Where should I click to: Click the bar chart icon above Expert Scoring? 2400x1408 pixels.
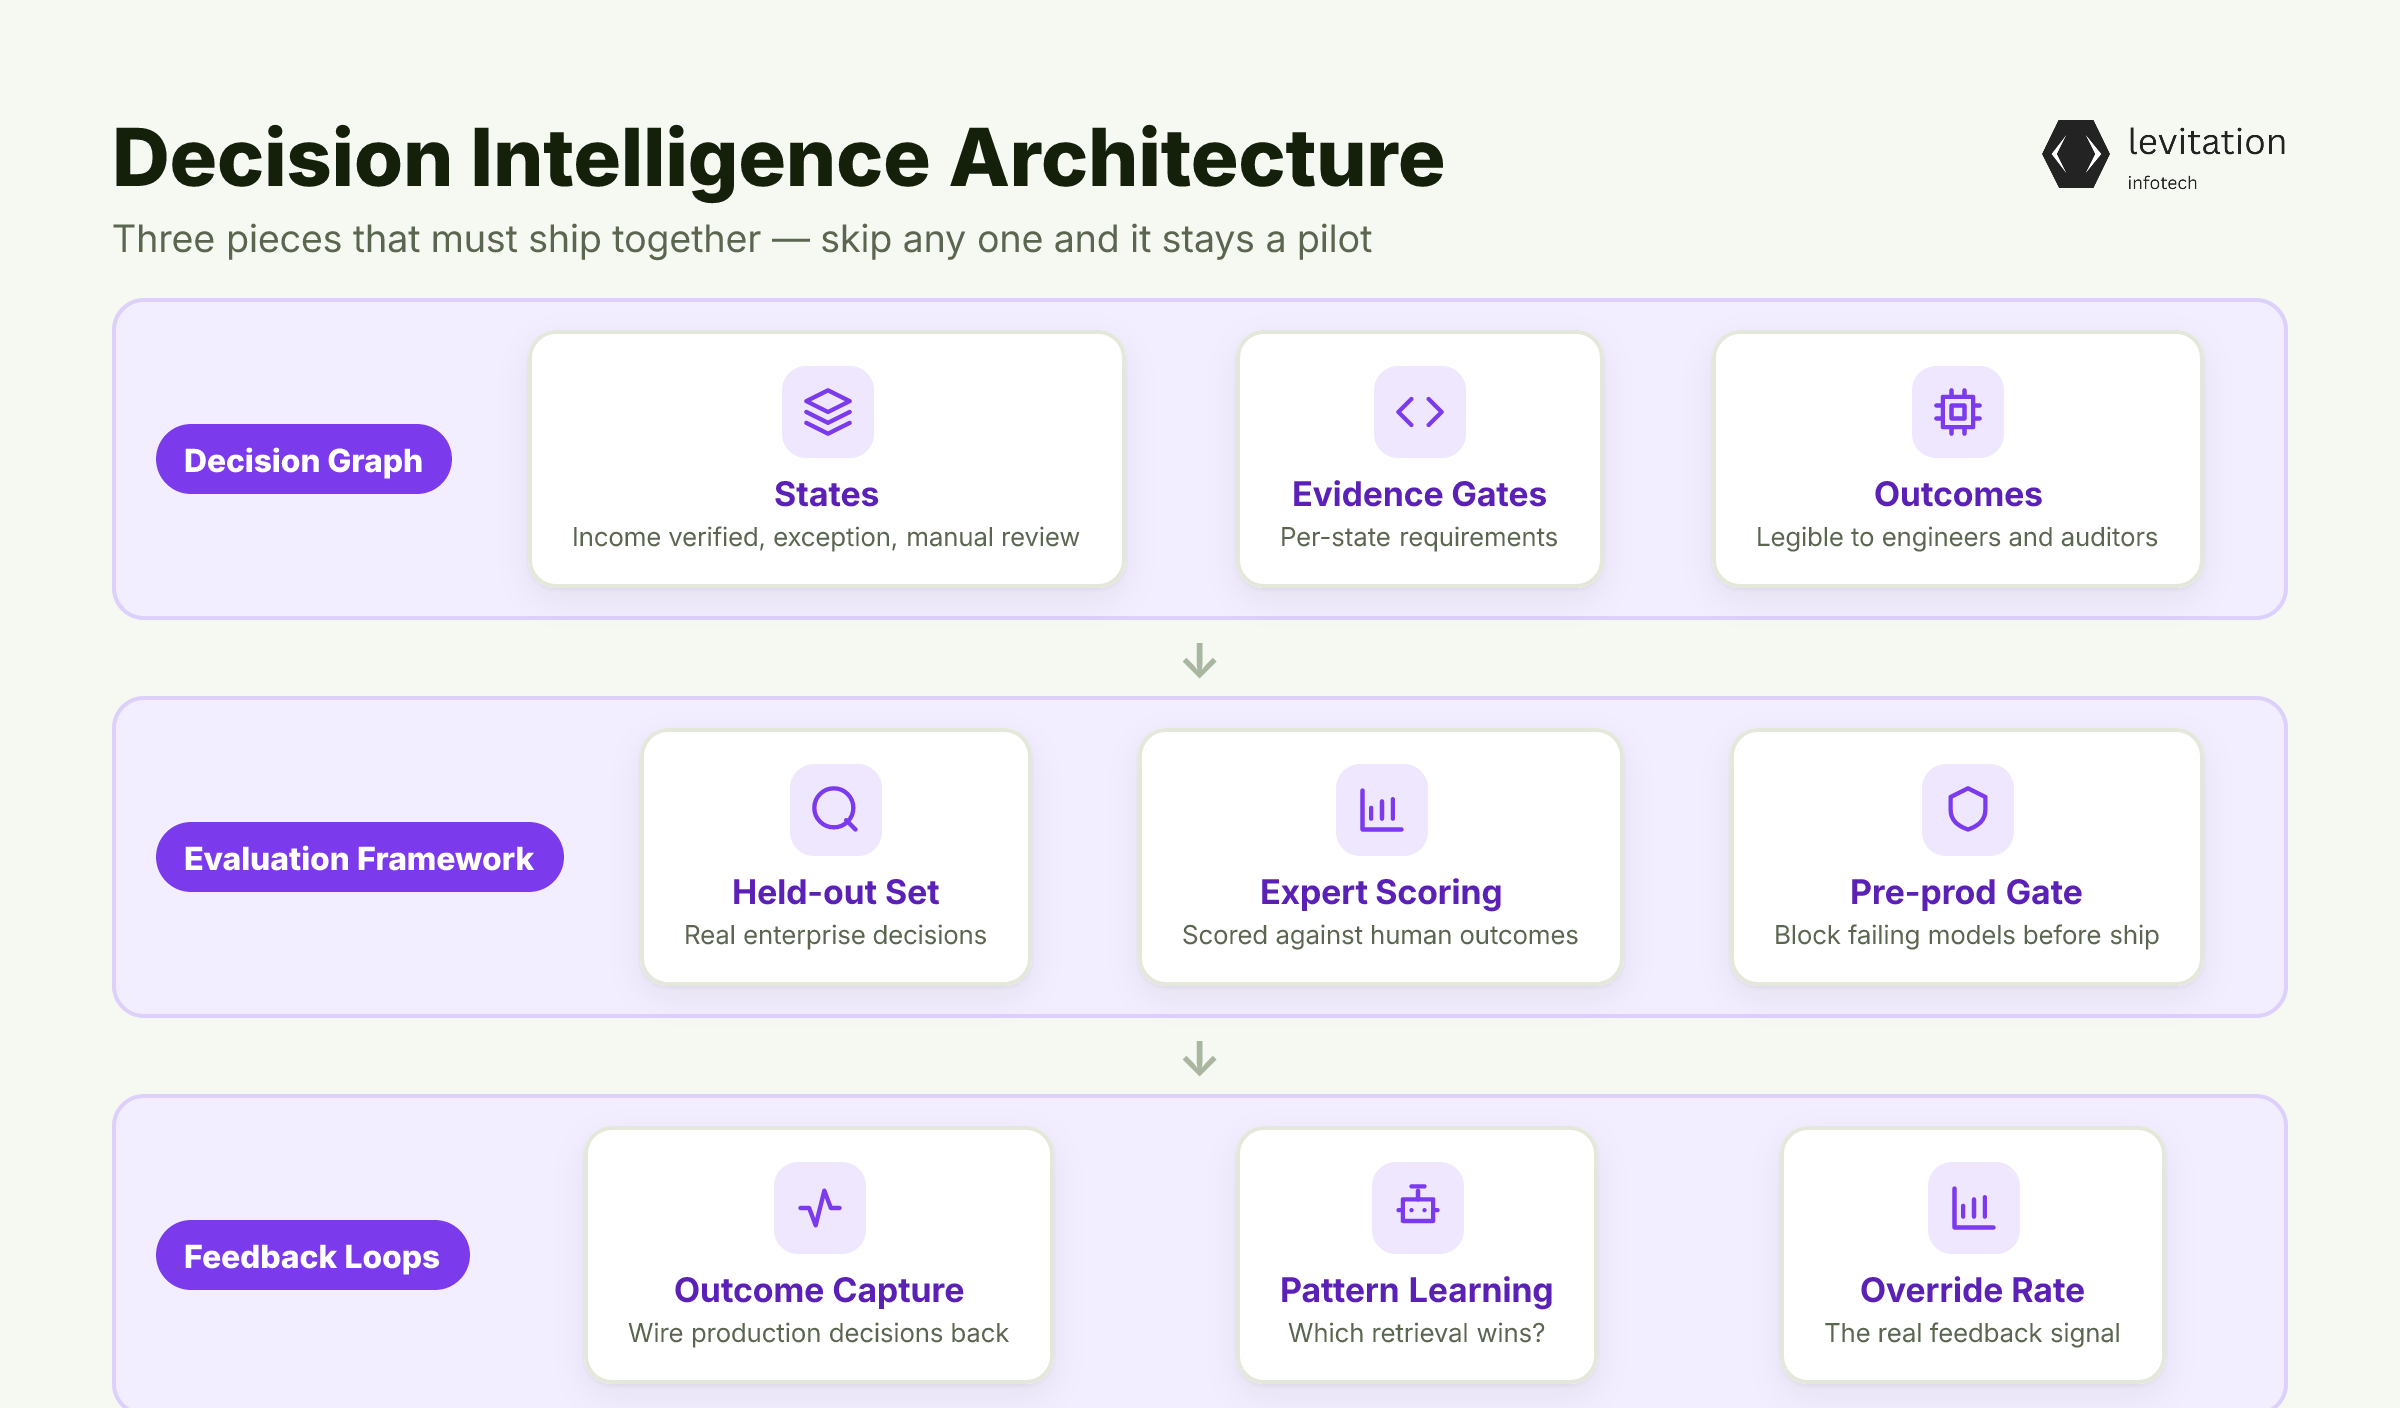1382,810
